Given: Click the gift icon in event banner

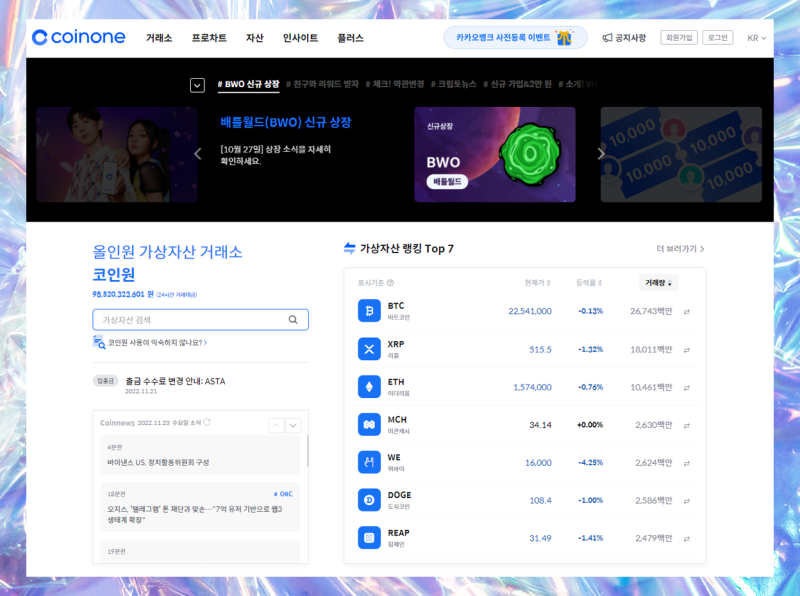Looking at the screenshot, I should 564,38.
